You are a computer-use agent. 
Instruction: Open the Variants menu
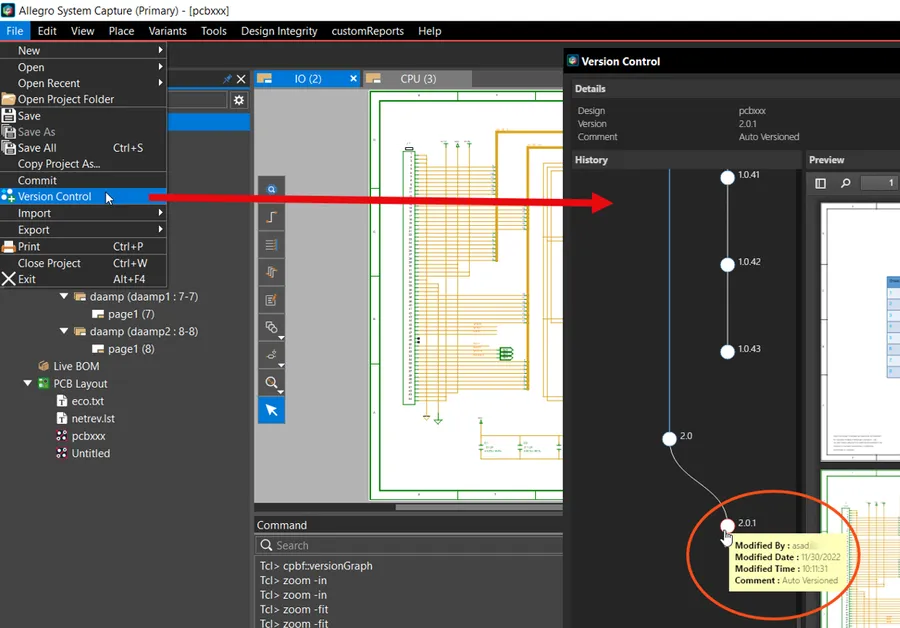pos(168,31)
